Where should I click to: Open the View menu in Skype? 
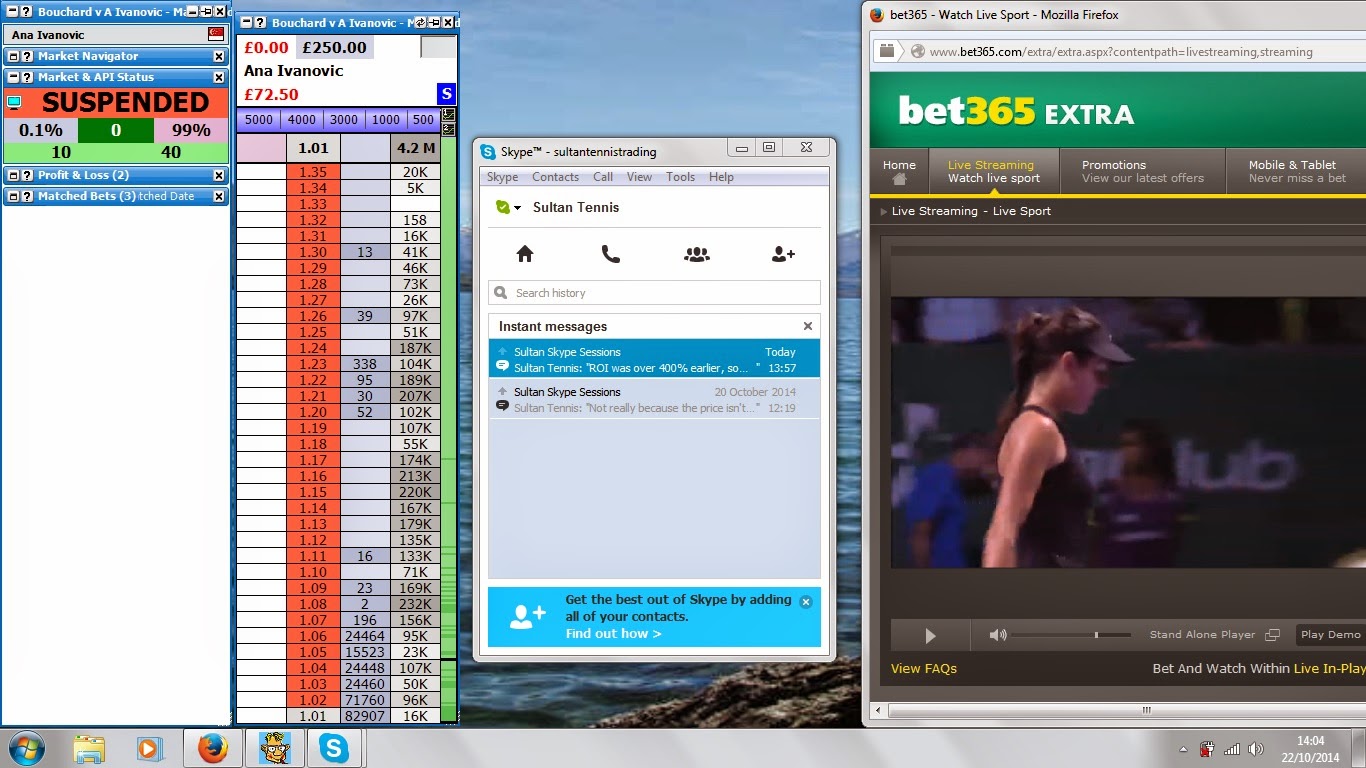pyautogui.click(x=639, y=177)
